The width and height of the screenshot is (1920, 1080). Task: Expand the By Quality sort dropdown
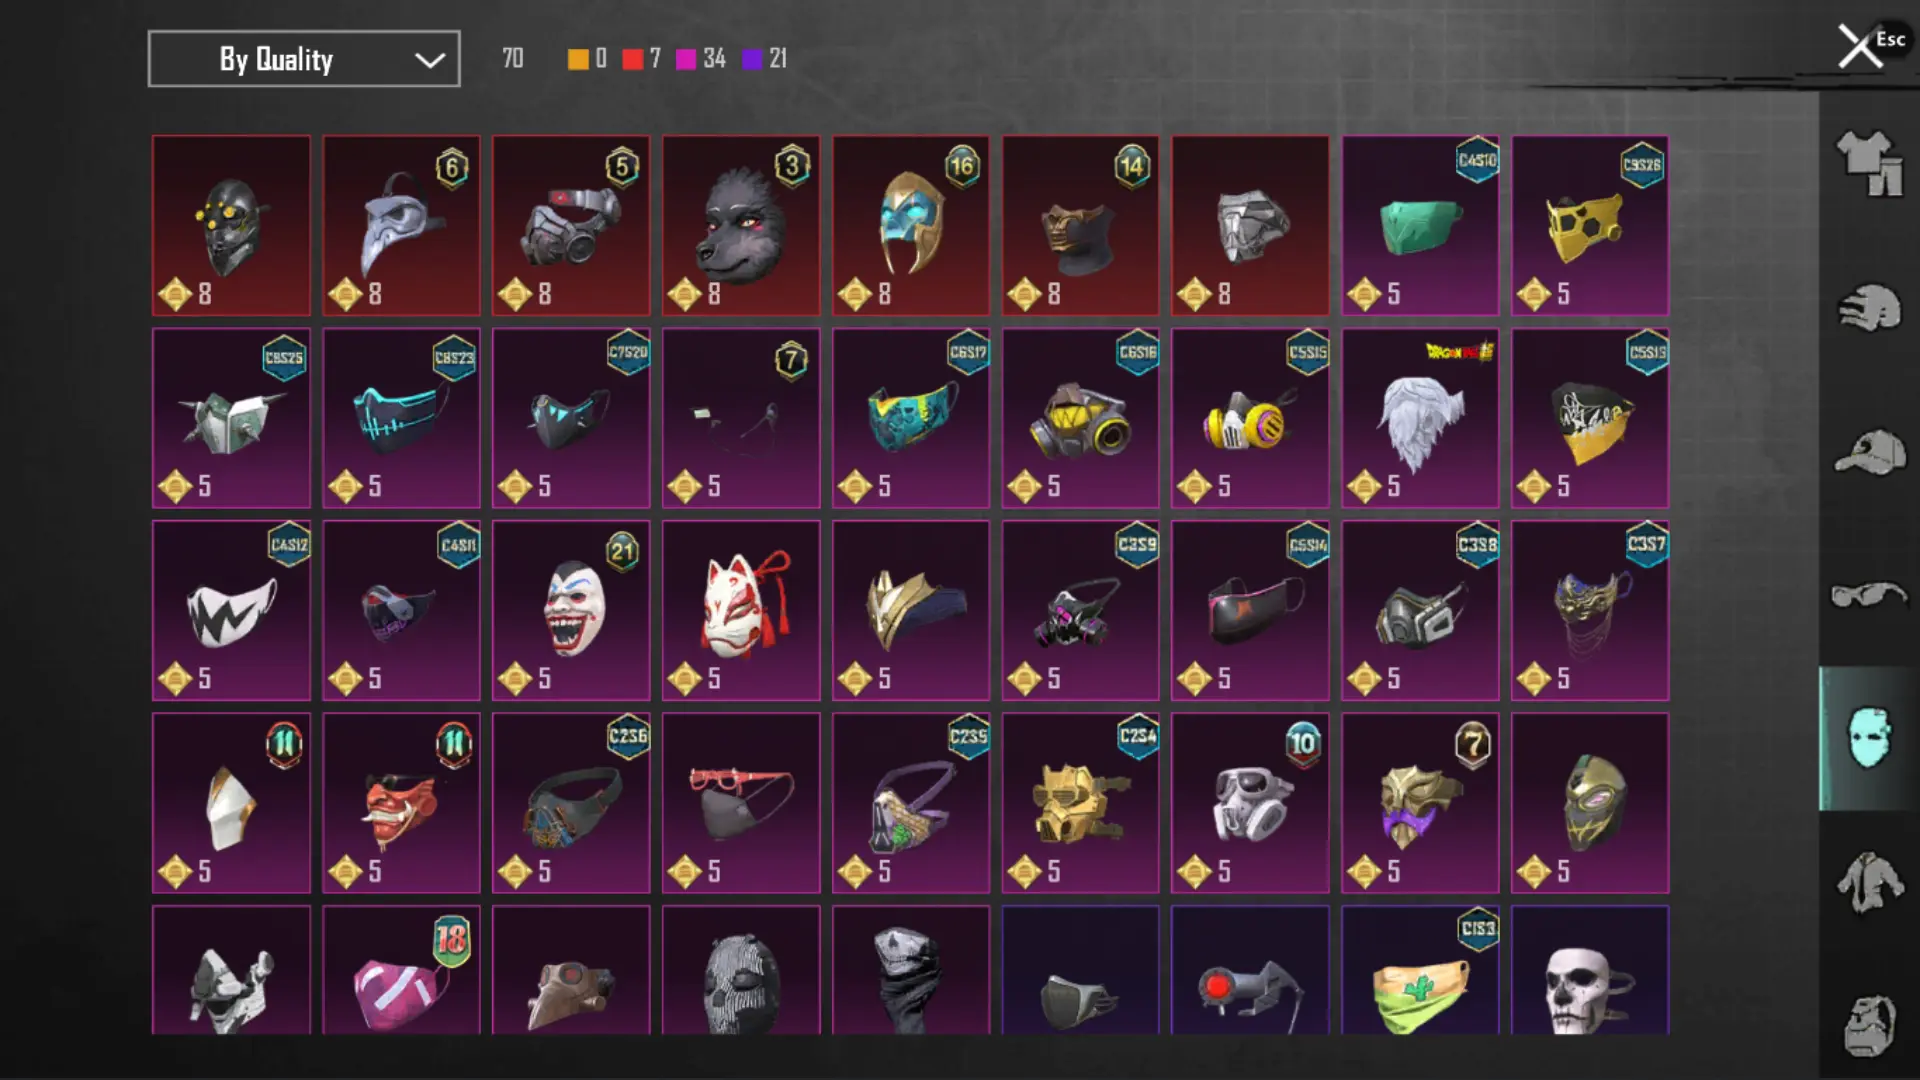point(304,59)
